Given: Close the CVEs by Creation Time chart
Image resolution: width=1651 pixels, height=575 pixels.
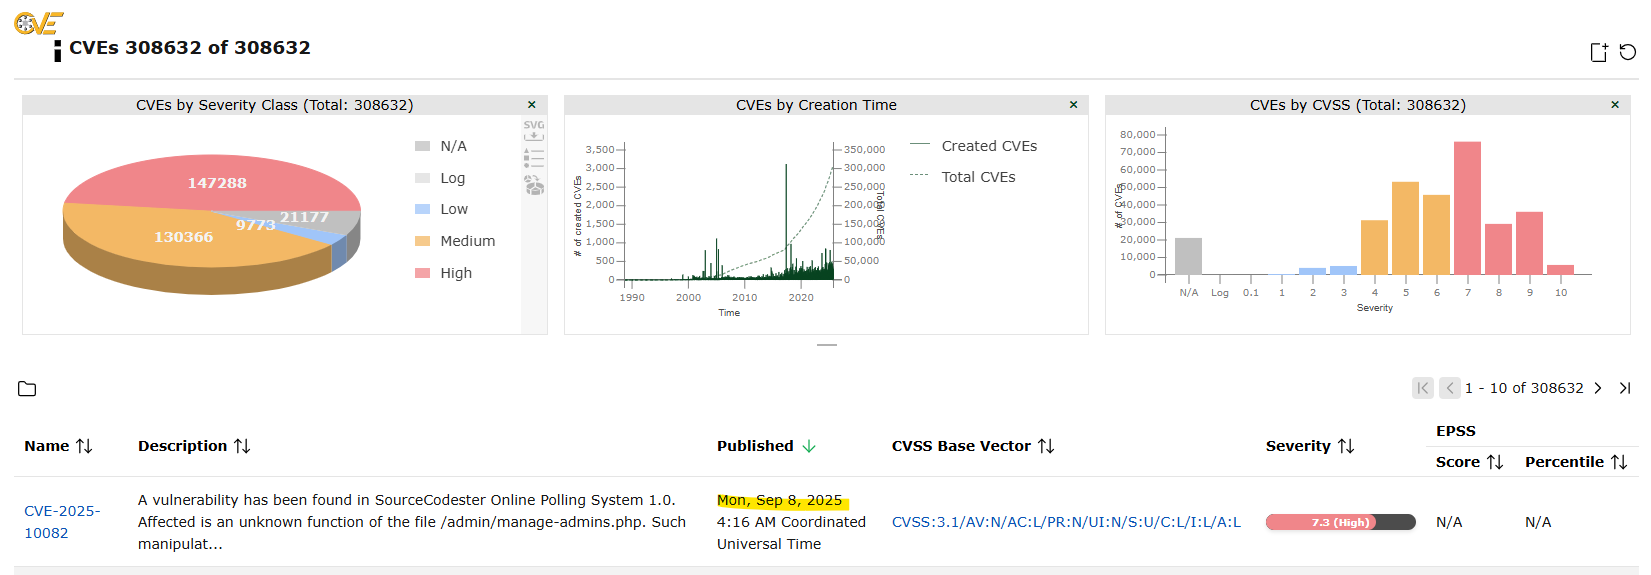Looking at the screenshot, I should click(1073, 105).
